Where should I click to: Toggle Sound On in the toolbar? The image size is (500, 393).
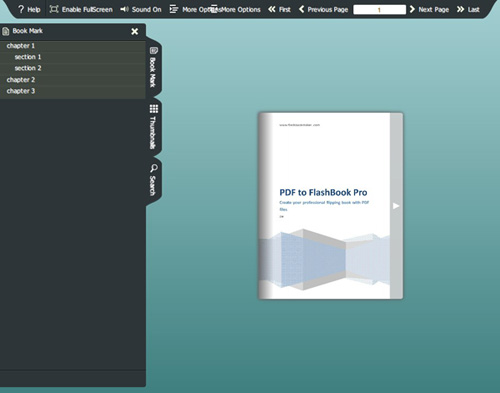[141, 9]
